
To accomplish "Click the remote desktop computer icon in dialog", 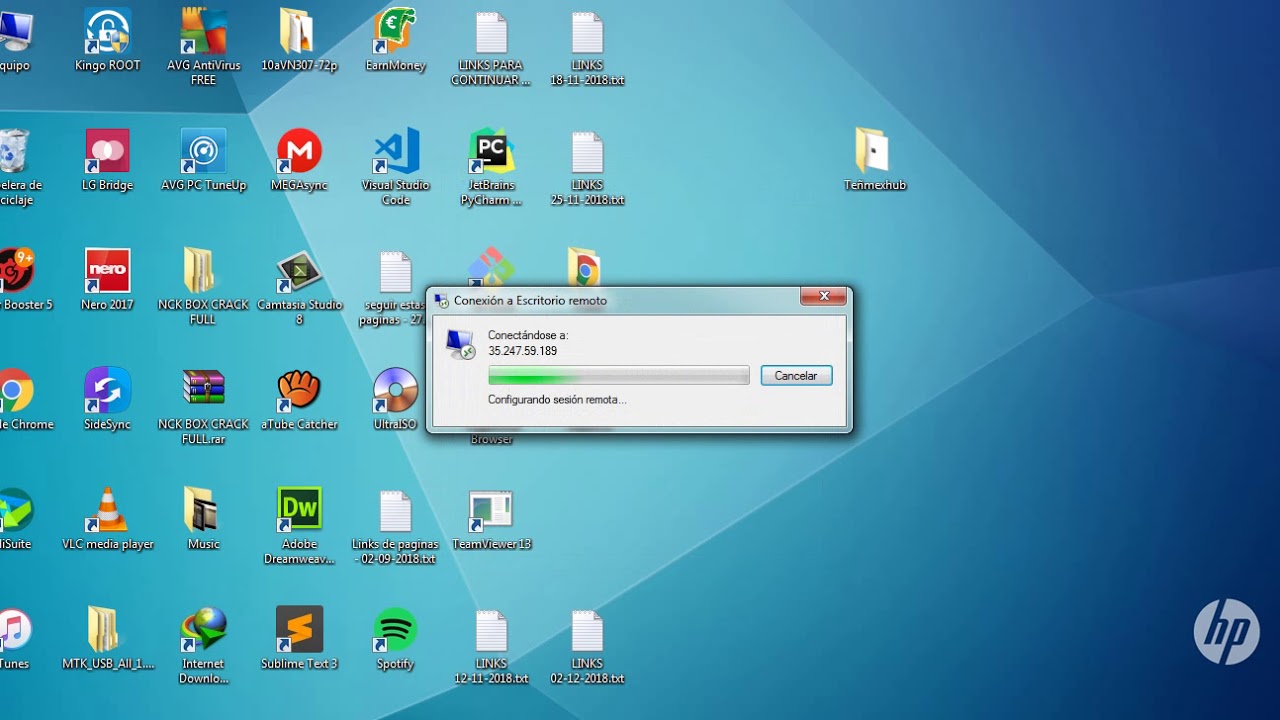I will 461,344.
